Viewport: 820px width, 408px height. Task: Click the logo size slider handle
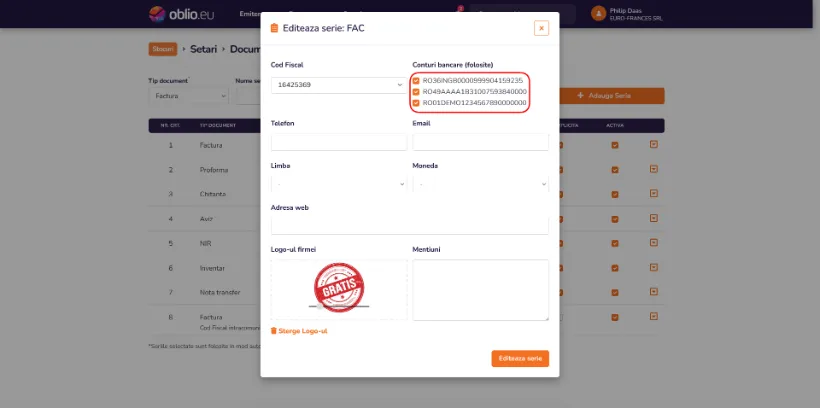coord(320,306)
